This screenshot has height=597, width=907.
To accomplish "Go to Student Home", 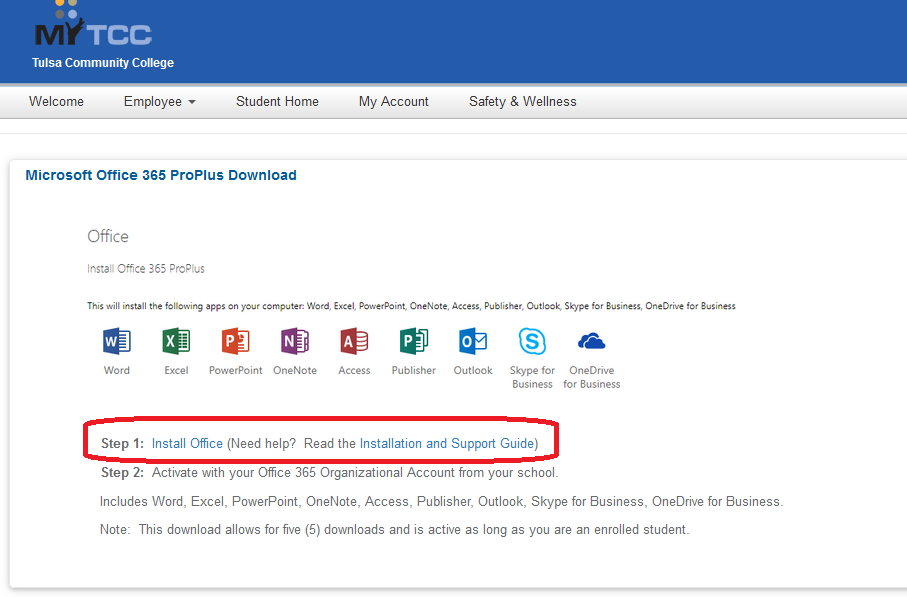I will tap(277, 102).
